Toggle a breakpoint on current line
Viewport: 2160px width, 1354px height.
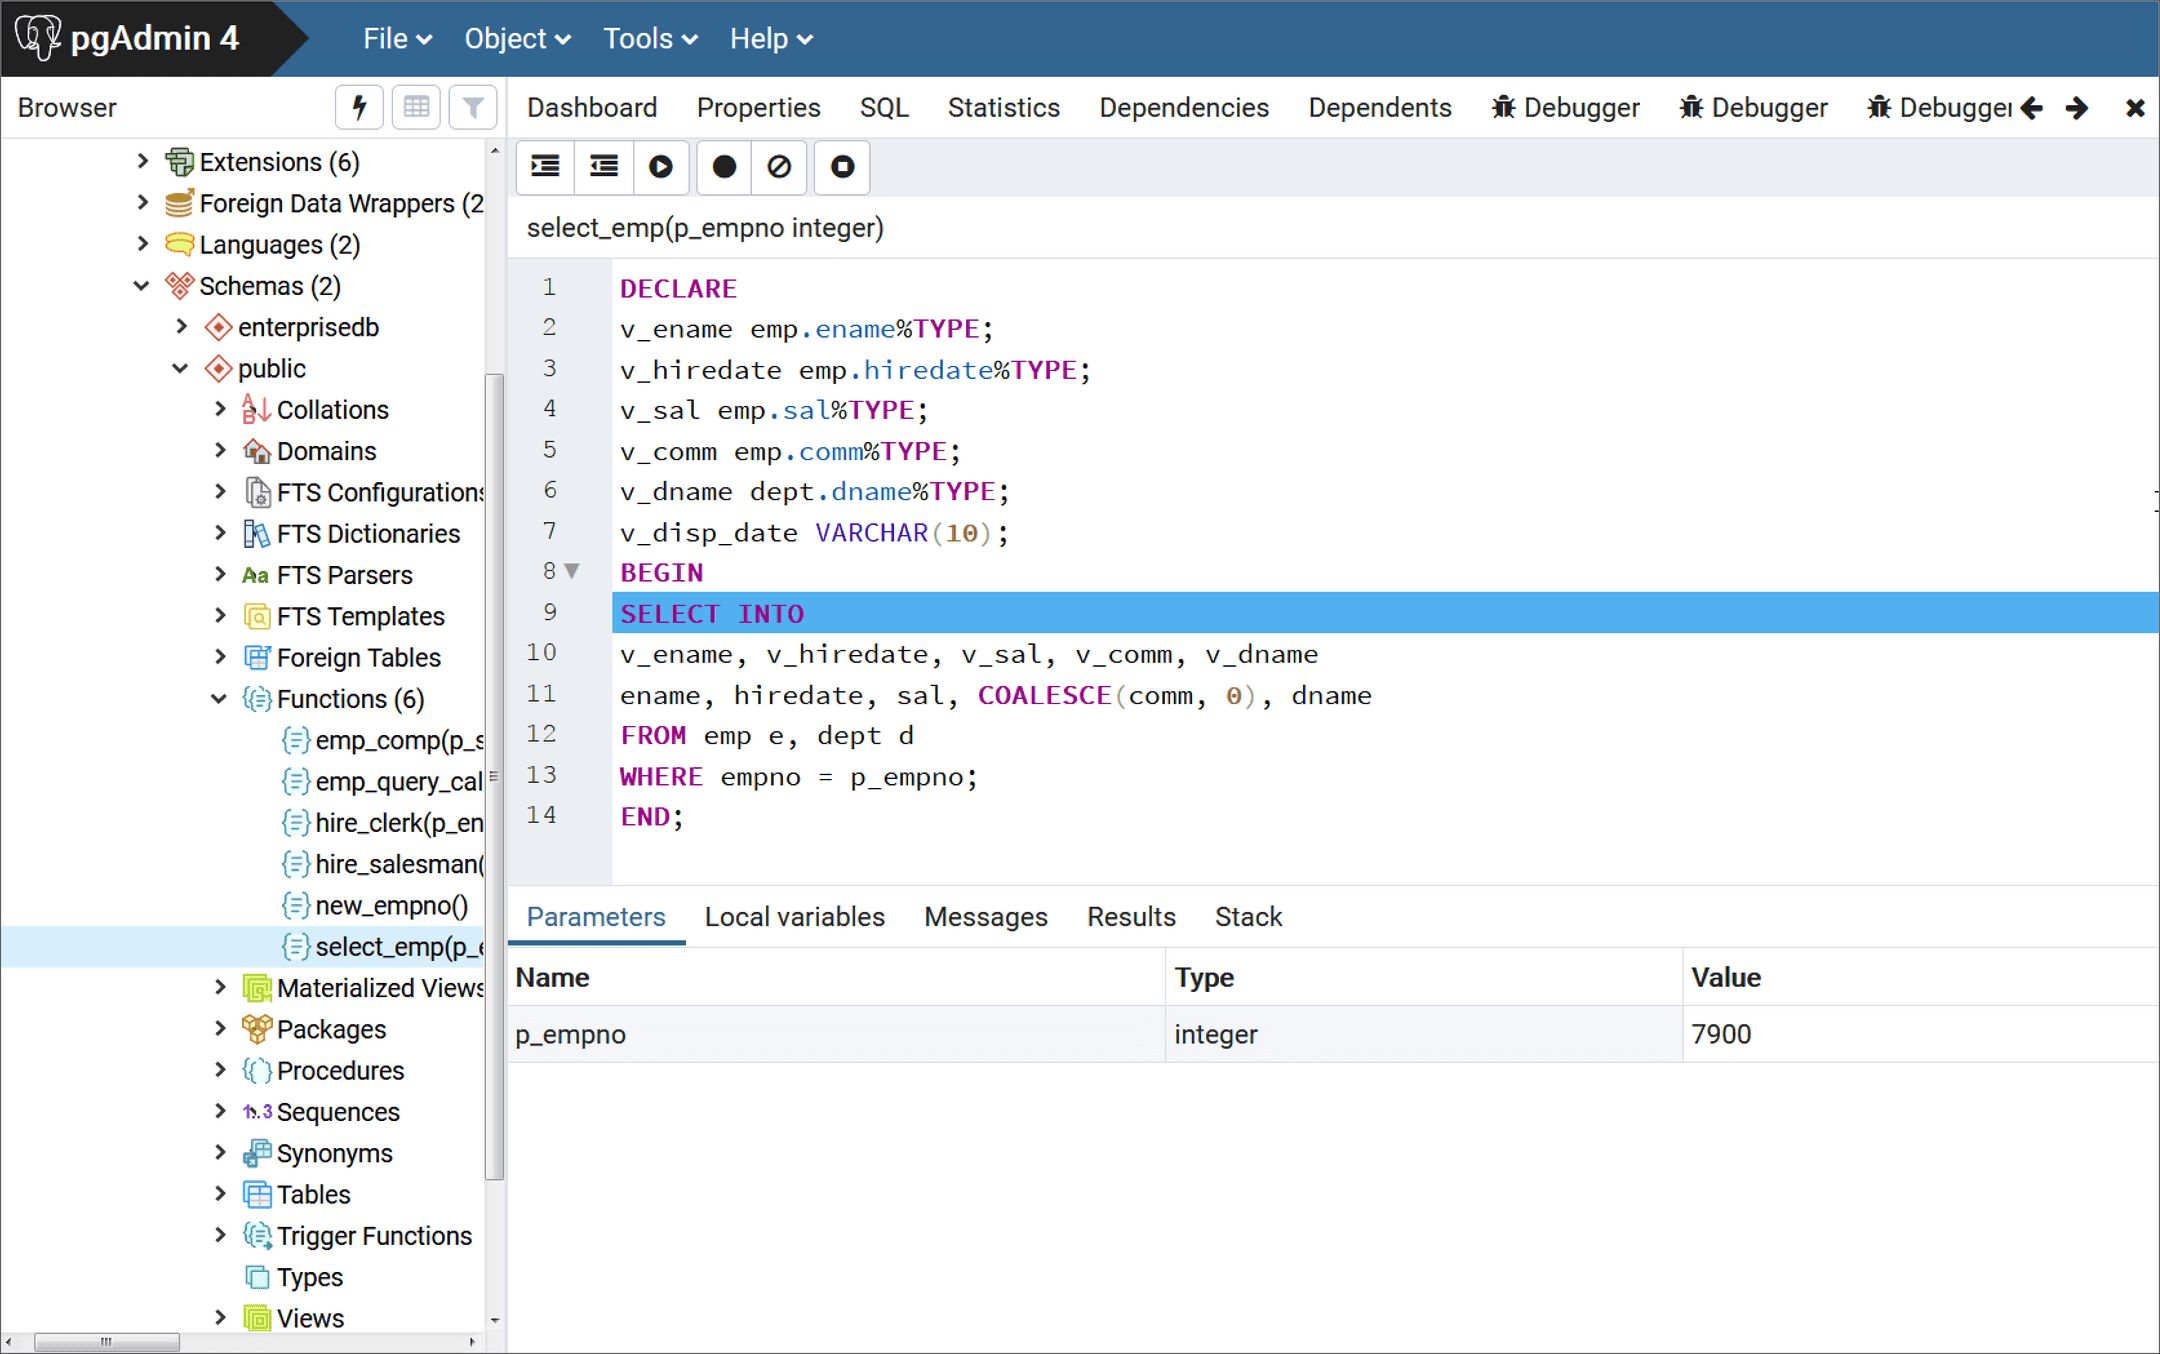(x=722, y=167)
